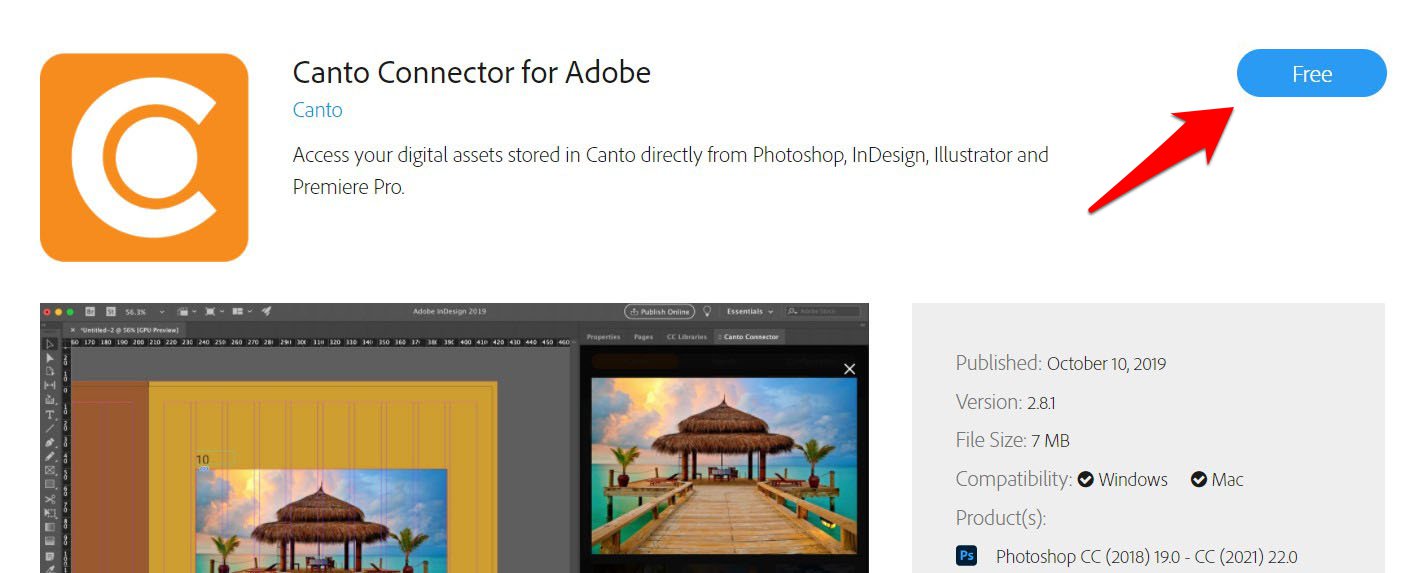Select the Scissors tool

[x=50, y=499]
